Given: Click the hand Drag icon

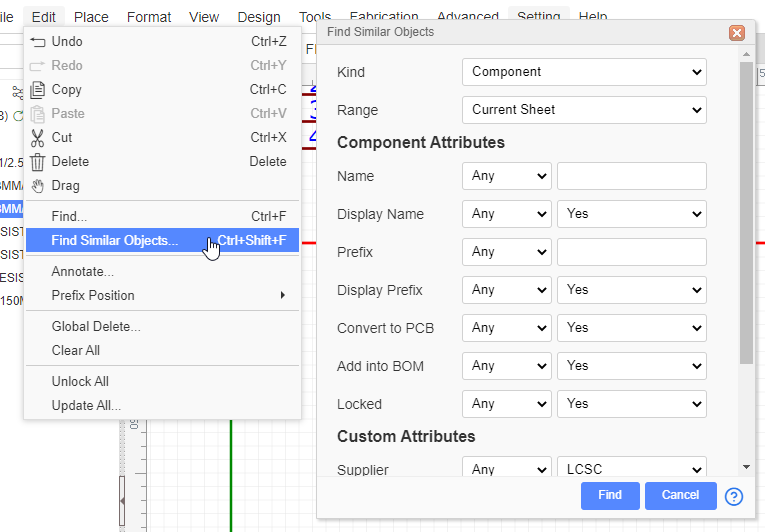Looking at the screenshot, I should (38, 186).
